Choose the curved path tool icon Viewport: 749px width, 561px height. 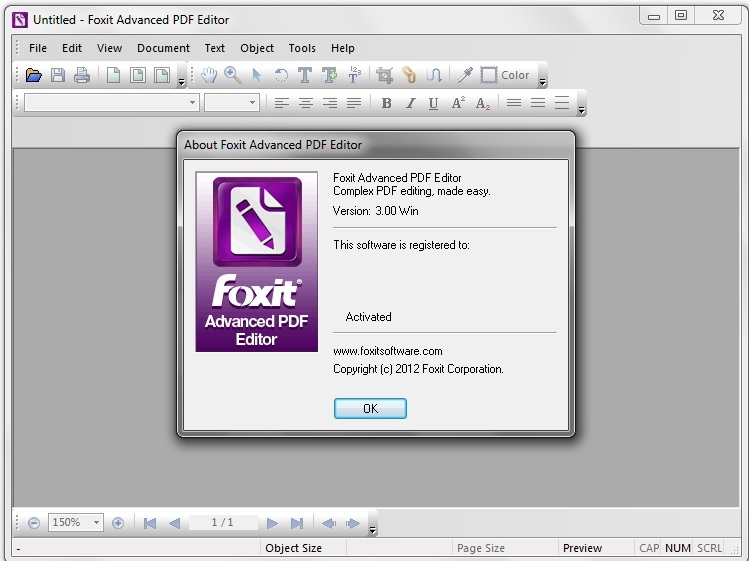point(433,75)
